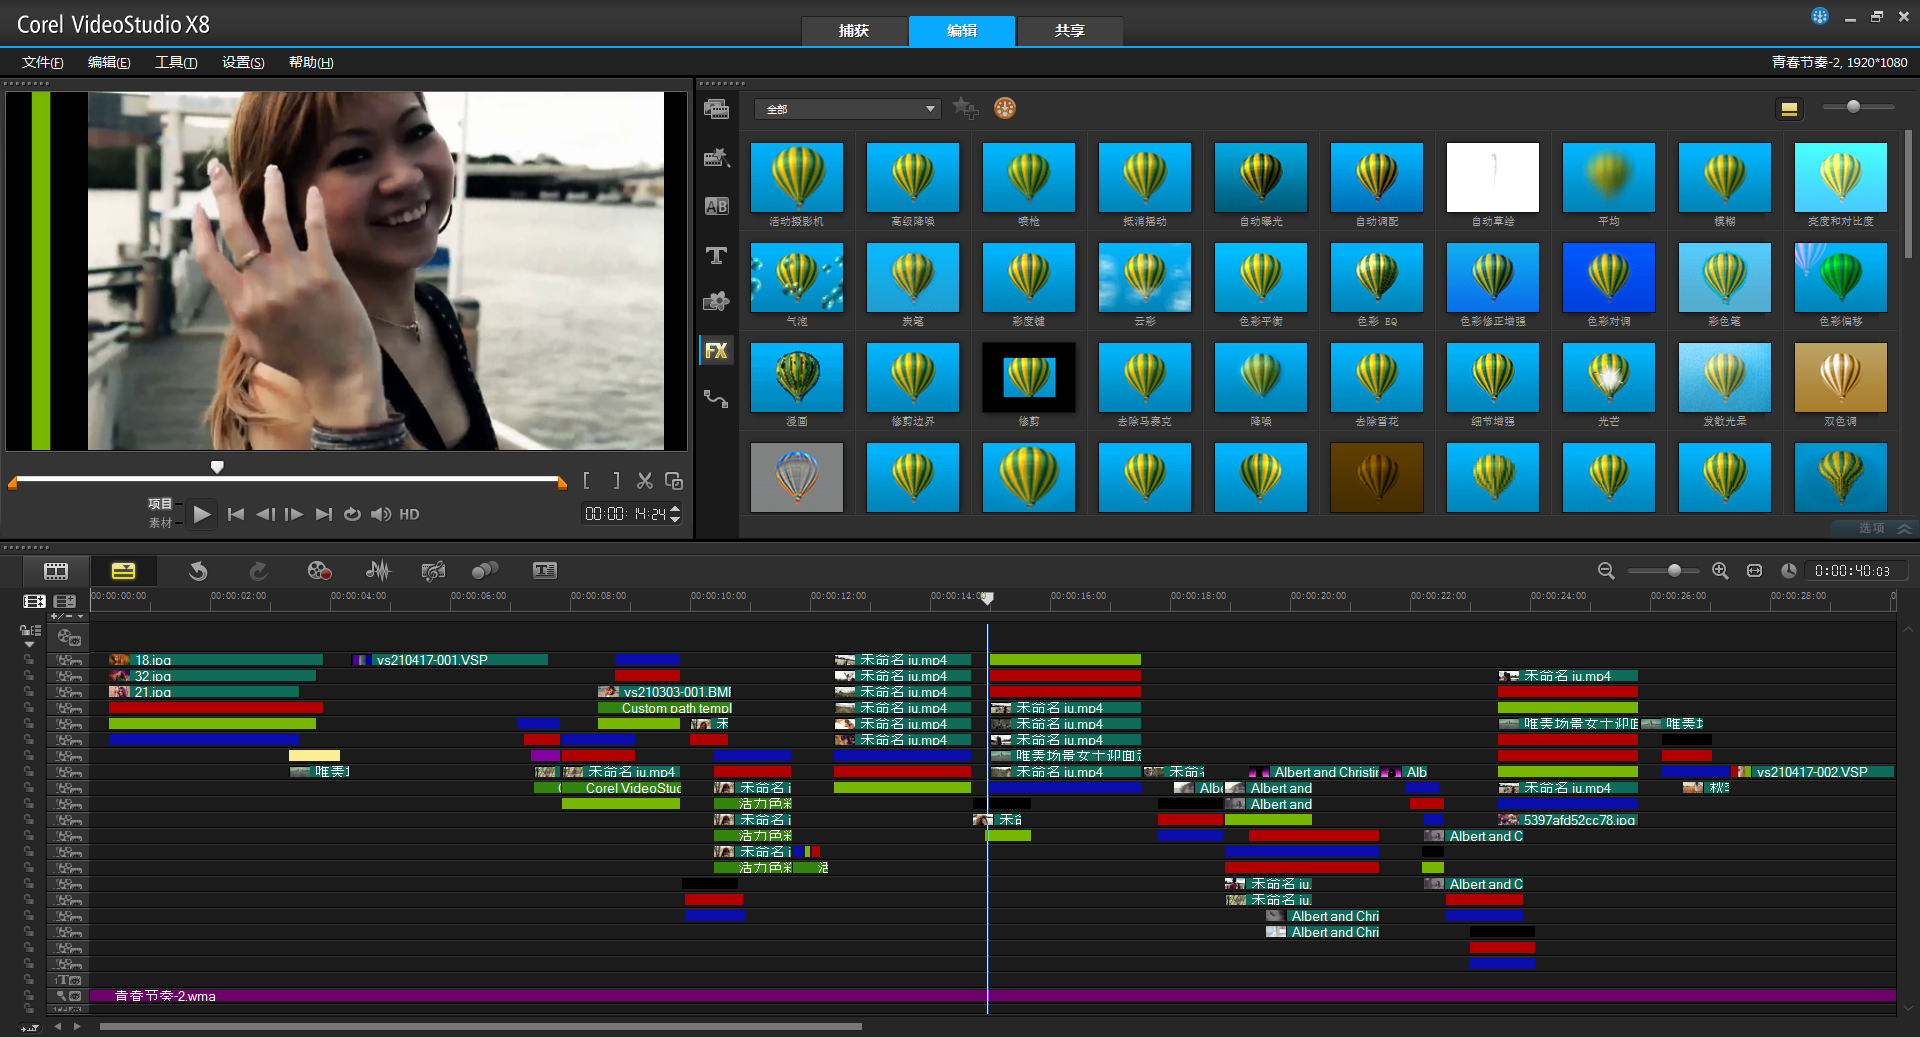The height and width of the screenshot is (1037, 1920).
Task: Open the add/remove tracks dropdown
Action: coord(67,616)
